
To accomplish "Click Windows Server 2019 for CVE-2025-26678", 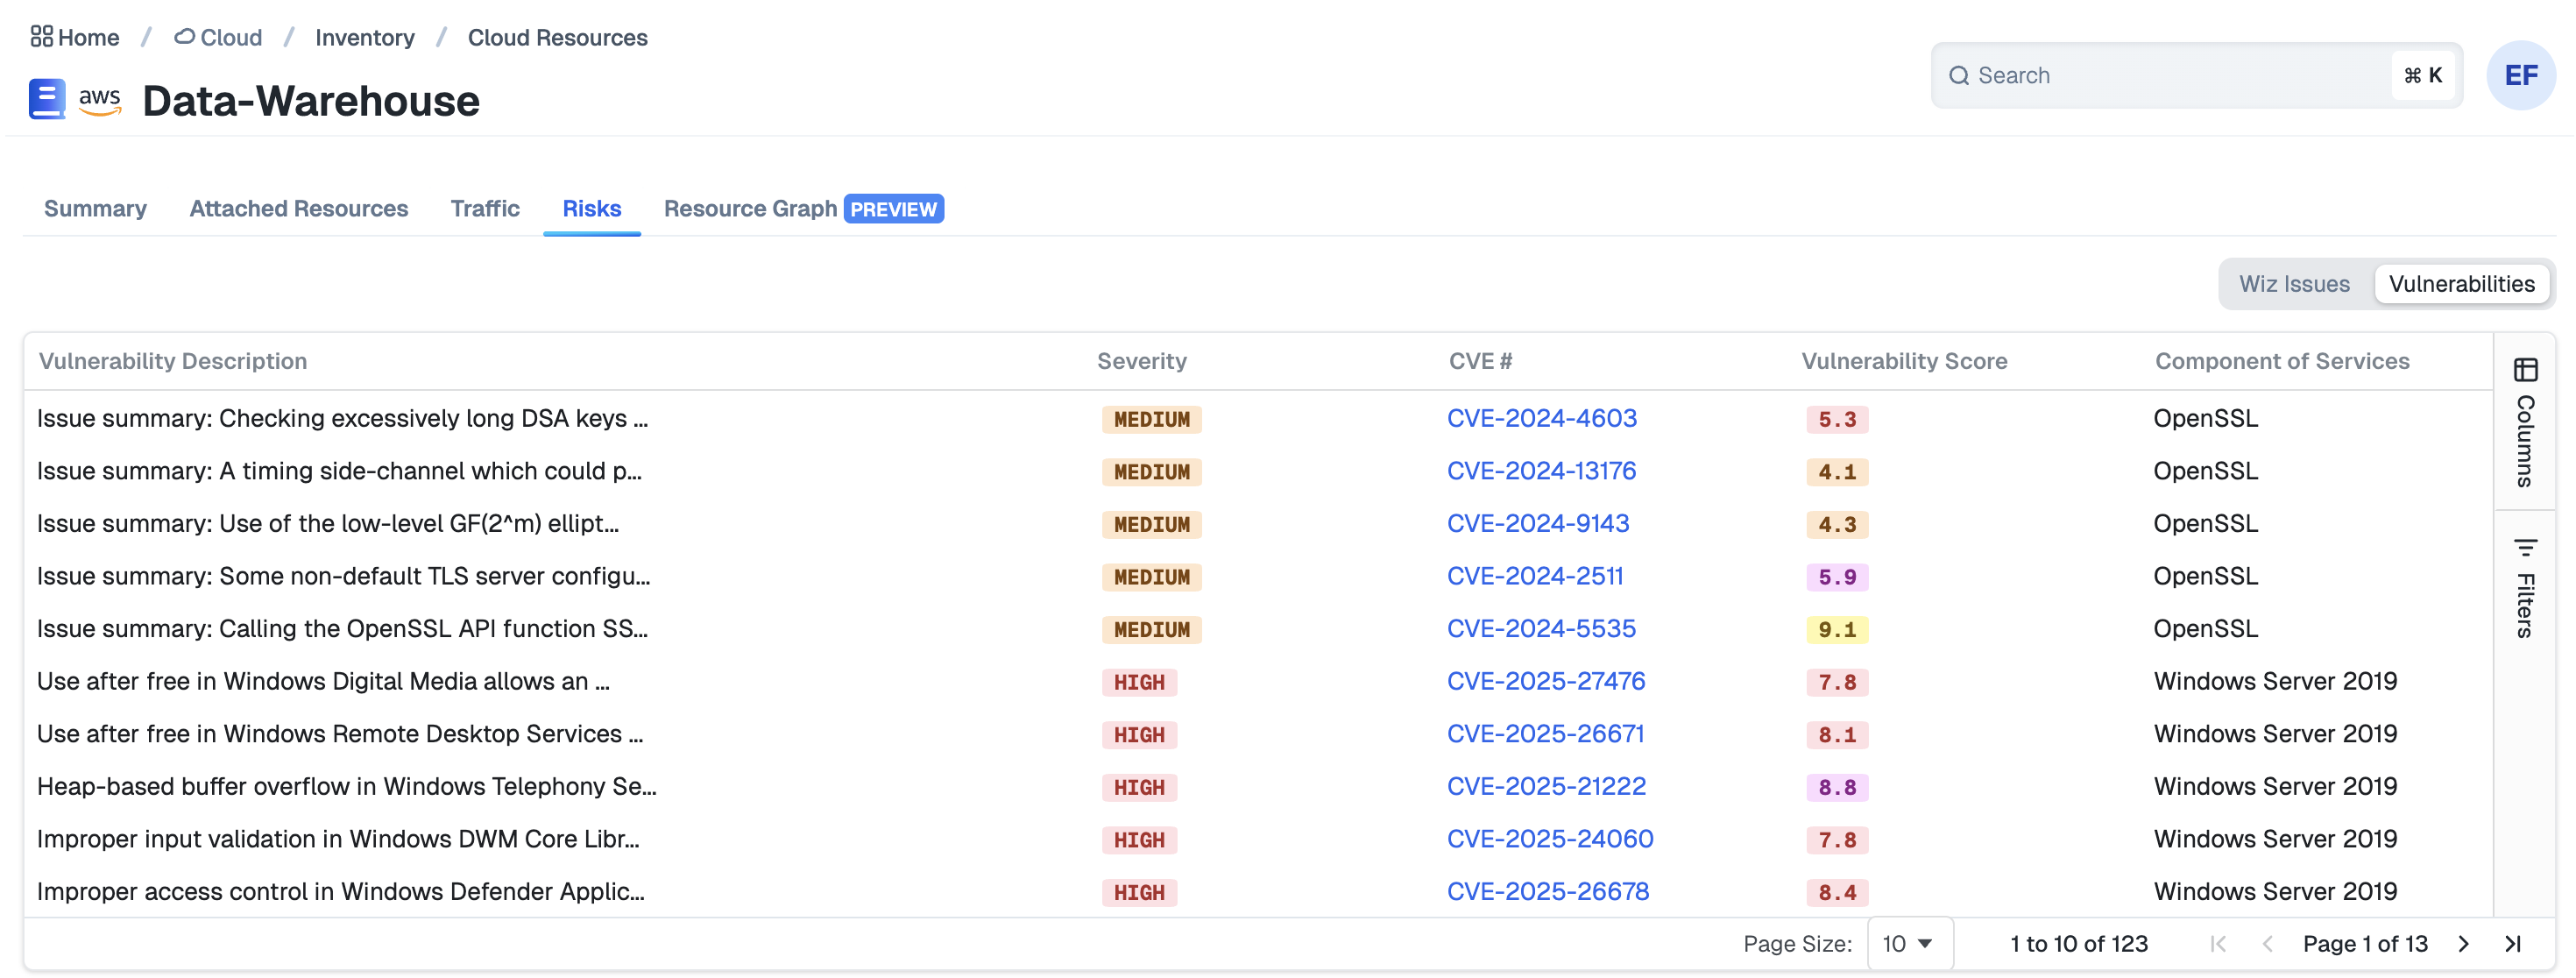I will [2275, 891].
